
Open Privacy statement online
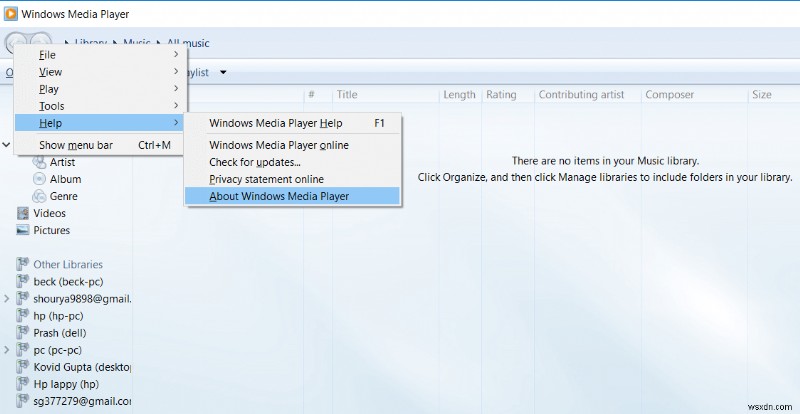(x=292, y=179)
